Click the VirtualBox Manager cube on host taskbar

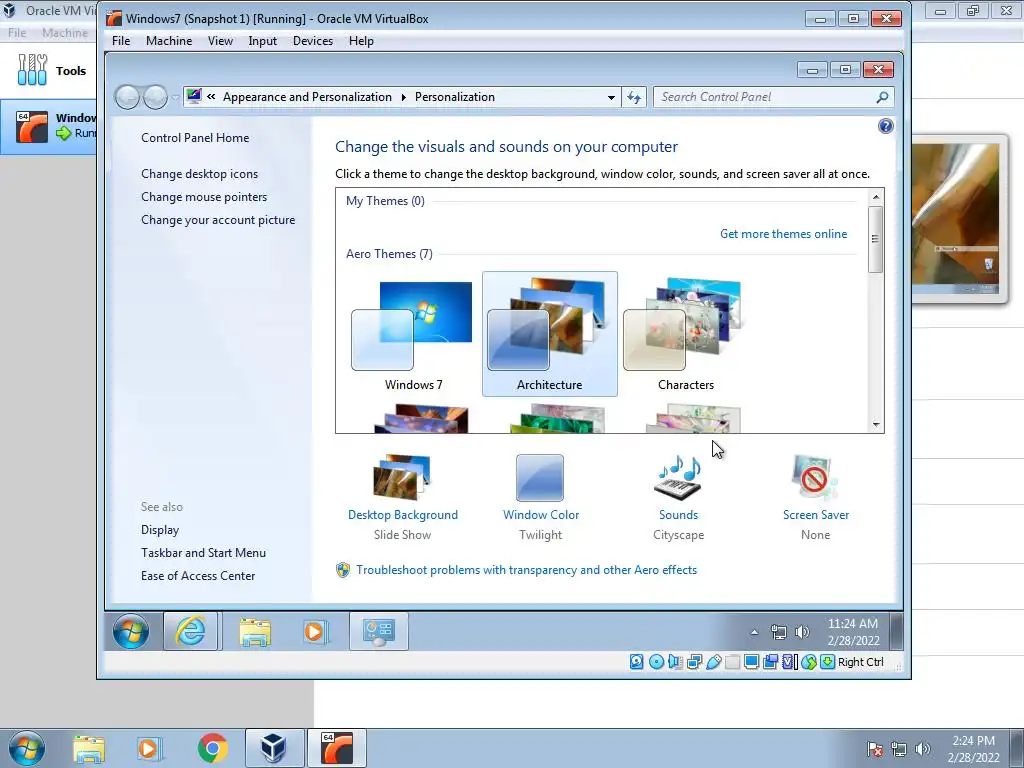(x=274, y=748)
